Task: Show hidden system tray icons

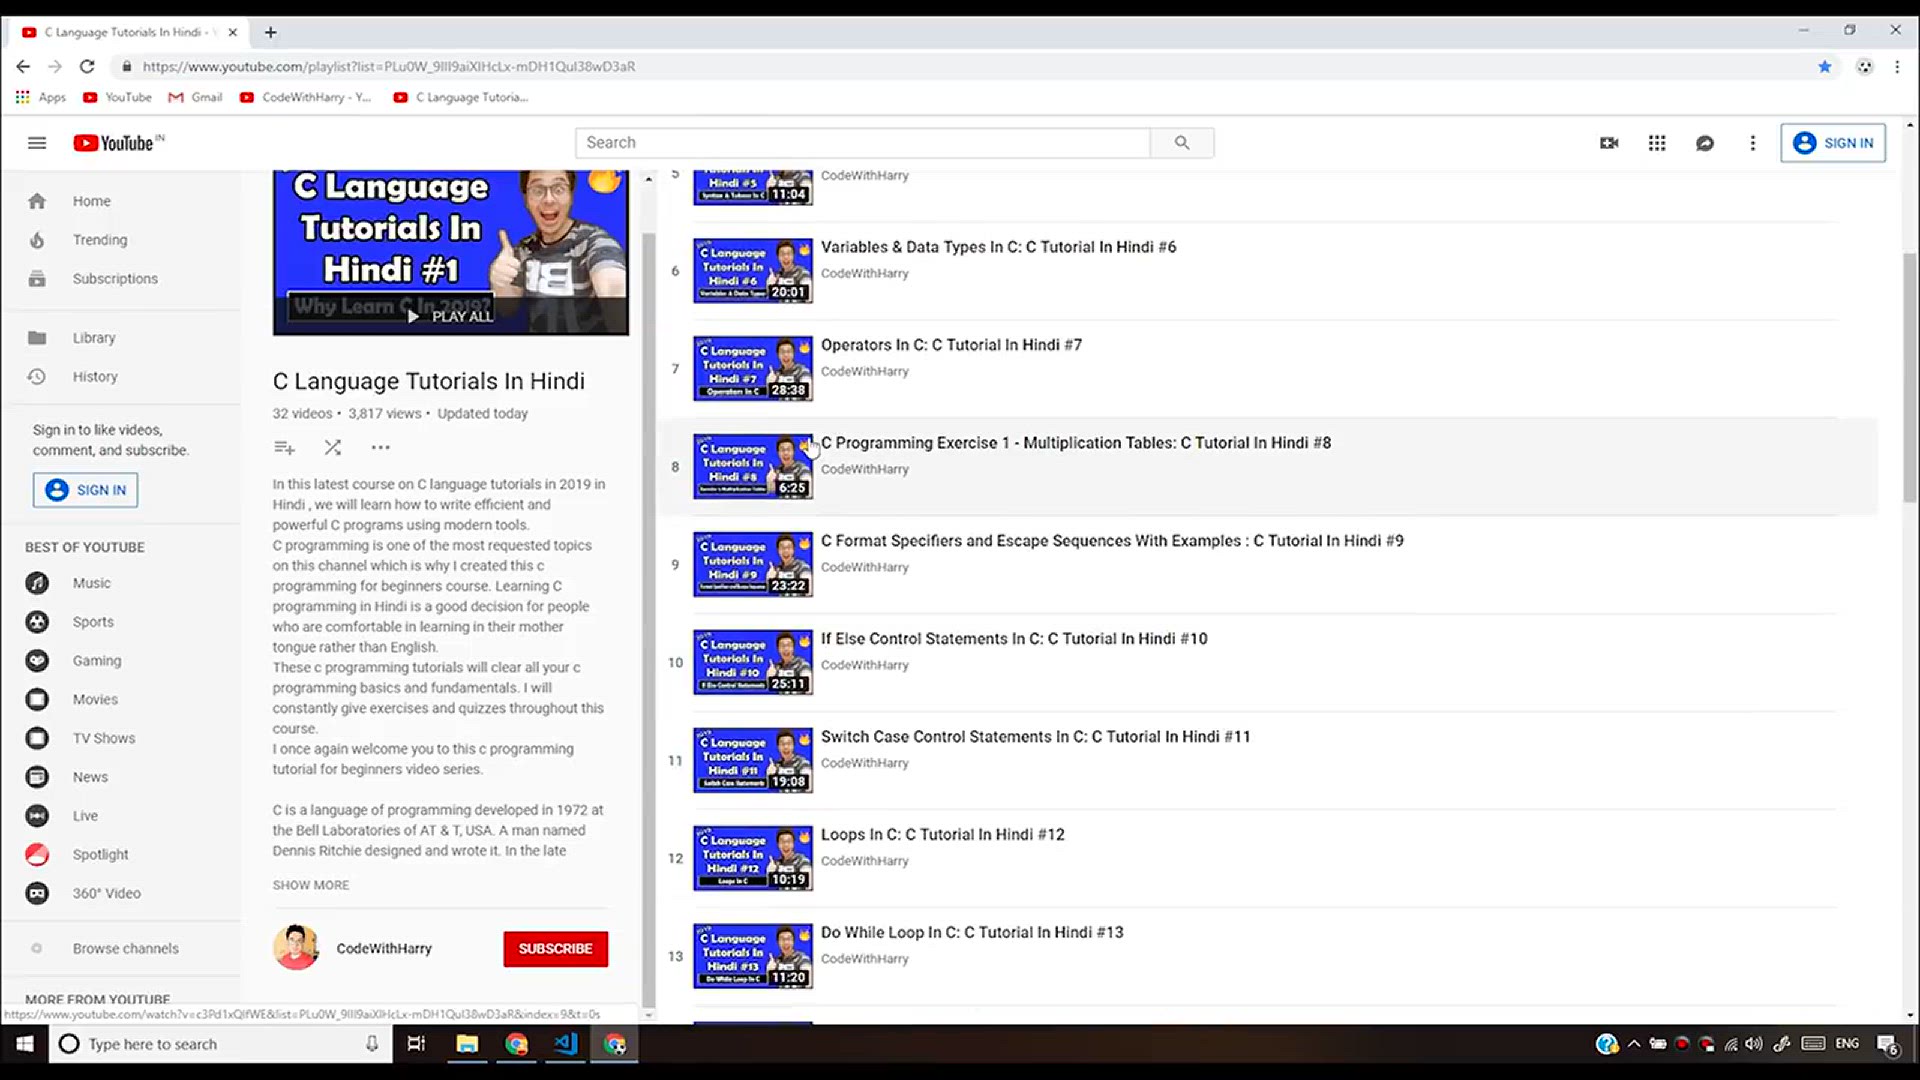Action: [1634, 1044]
